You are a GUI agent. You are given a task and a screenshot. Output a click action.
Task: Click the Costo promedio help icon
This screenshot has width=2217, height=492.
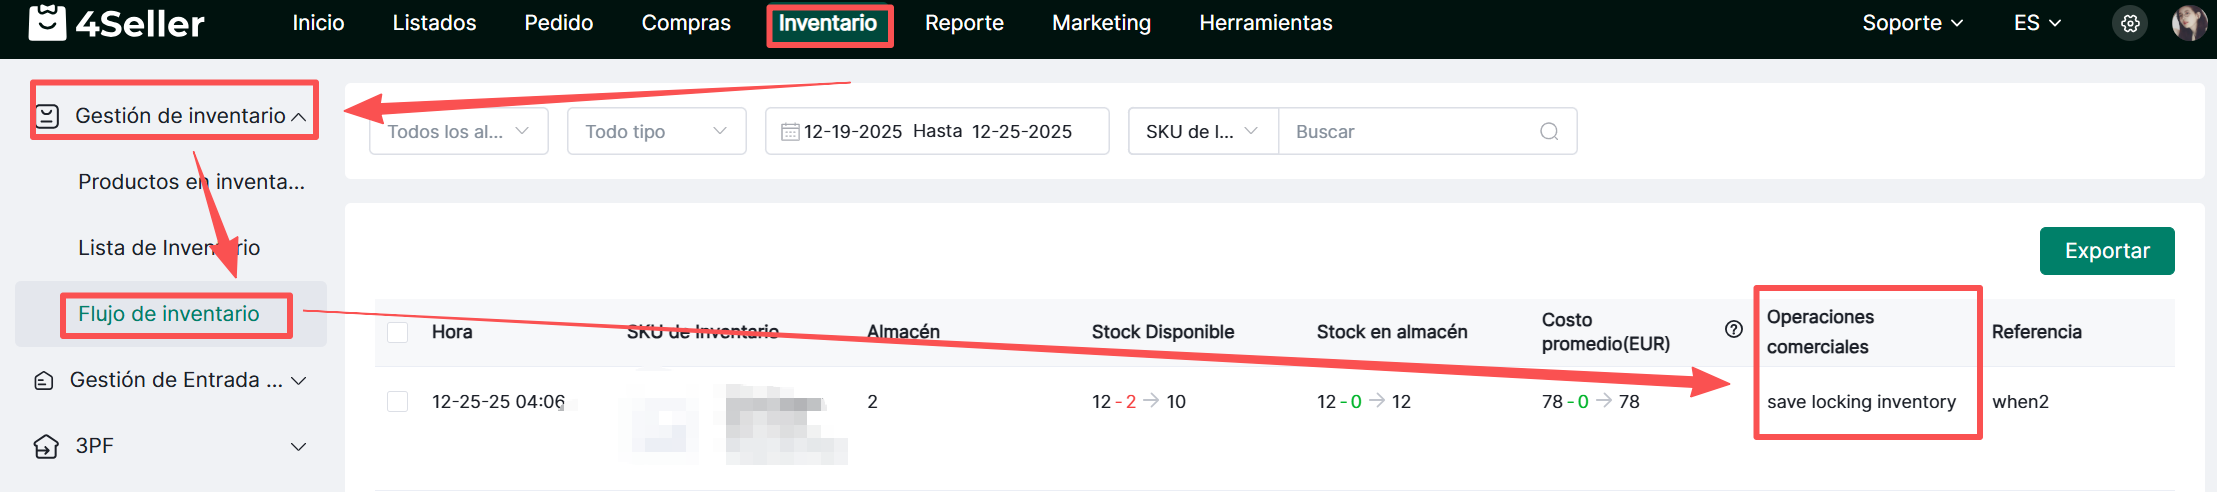point(1734,330)
